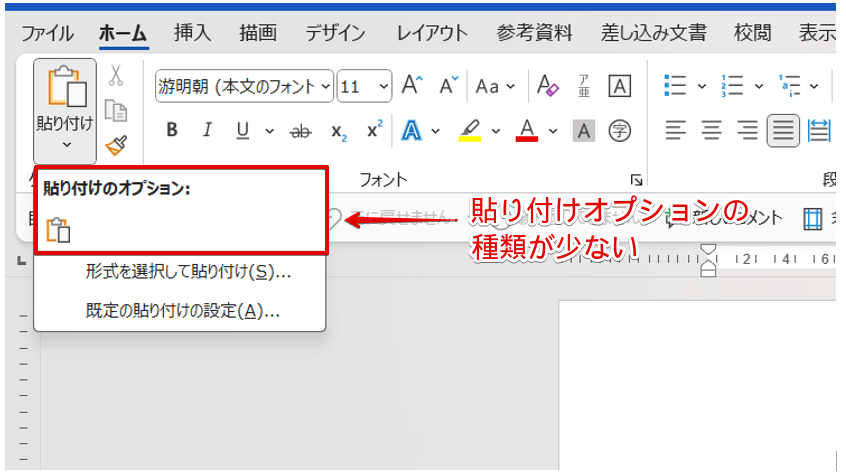Open the Change Case Aa dropdown
The width and height of the screenshot is (846, 473).
coord(495,86)
